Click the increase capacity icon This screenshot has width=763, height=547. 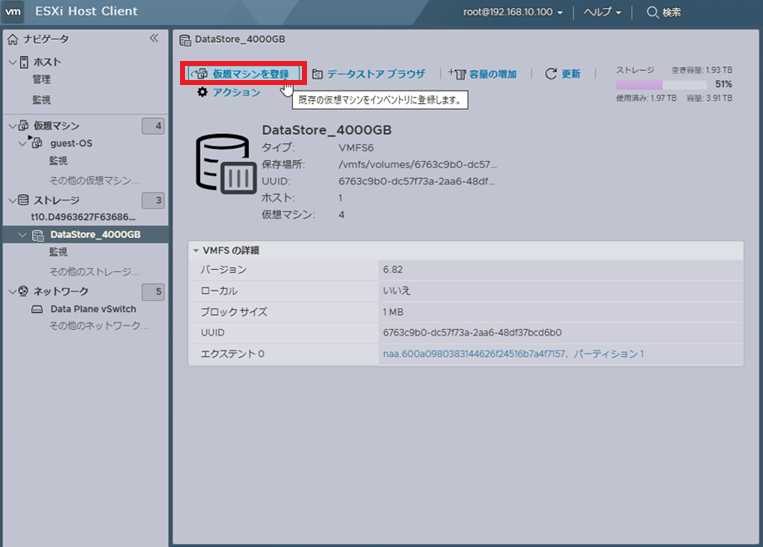point(457,73)
